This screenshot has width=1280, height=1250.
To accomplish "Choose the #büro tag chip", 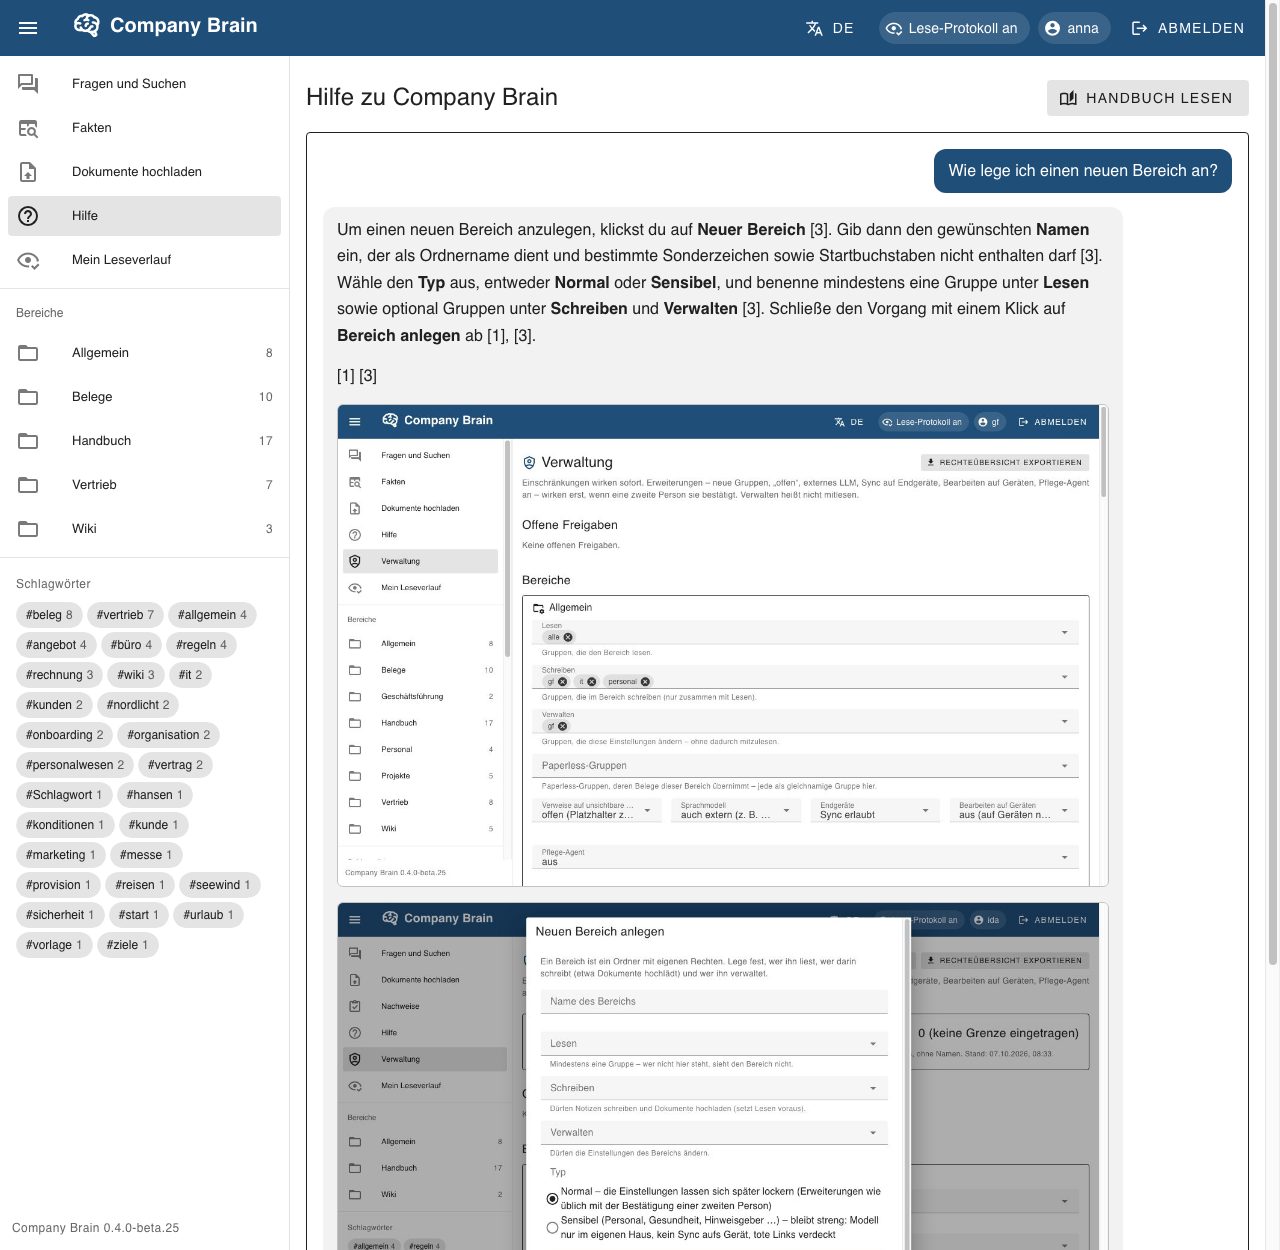I will [x=131, y=645].
